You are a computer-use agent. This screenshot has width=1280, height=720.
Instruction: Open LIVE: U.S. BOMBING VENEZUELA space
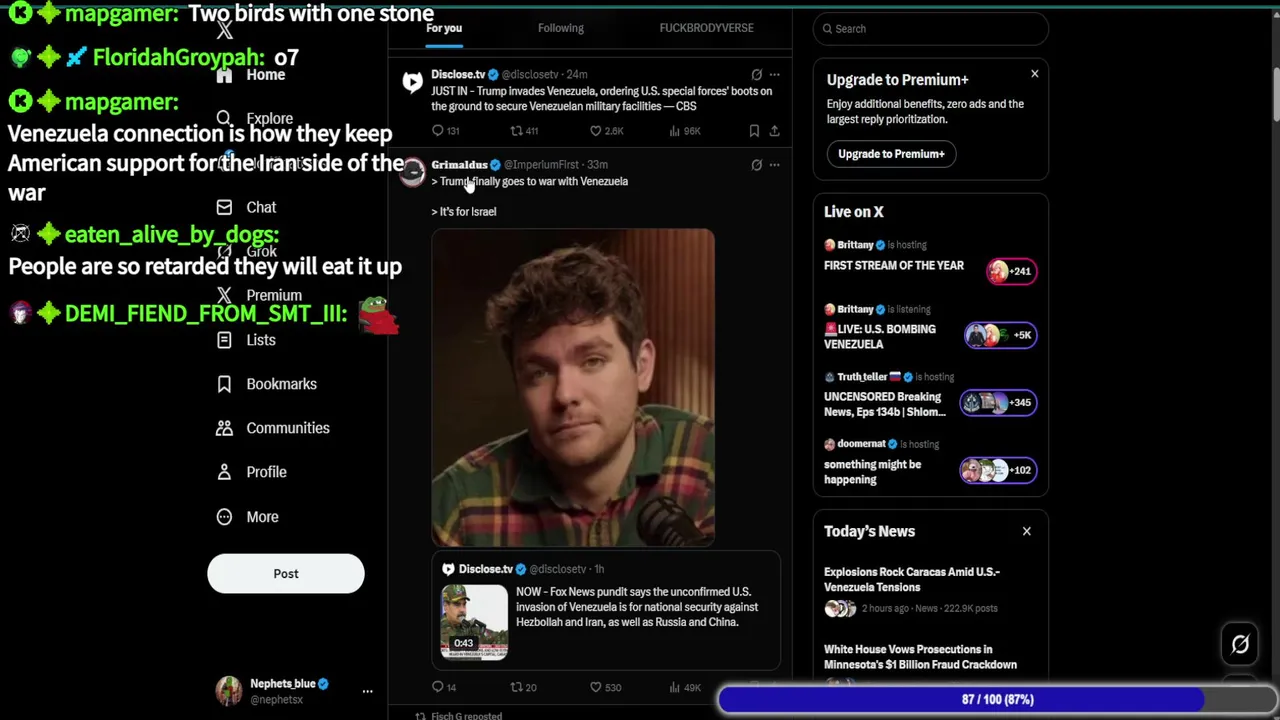click(x=880, y=336)
